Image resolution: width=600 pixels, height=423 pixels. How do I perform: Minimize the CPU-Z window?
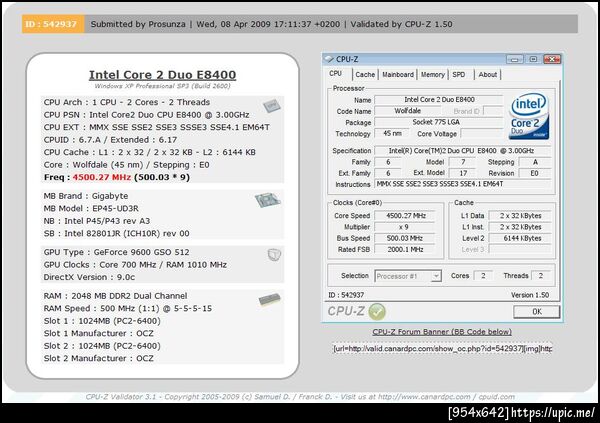(x=514, y=59)
